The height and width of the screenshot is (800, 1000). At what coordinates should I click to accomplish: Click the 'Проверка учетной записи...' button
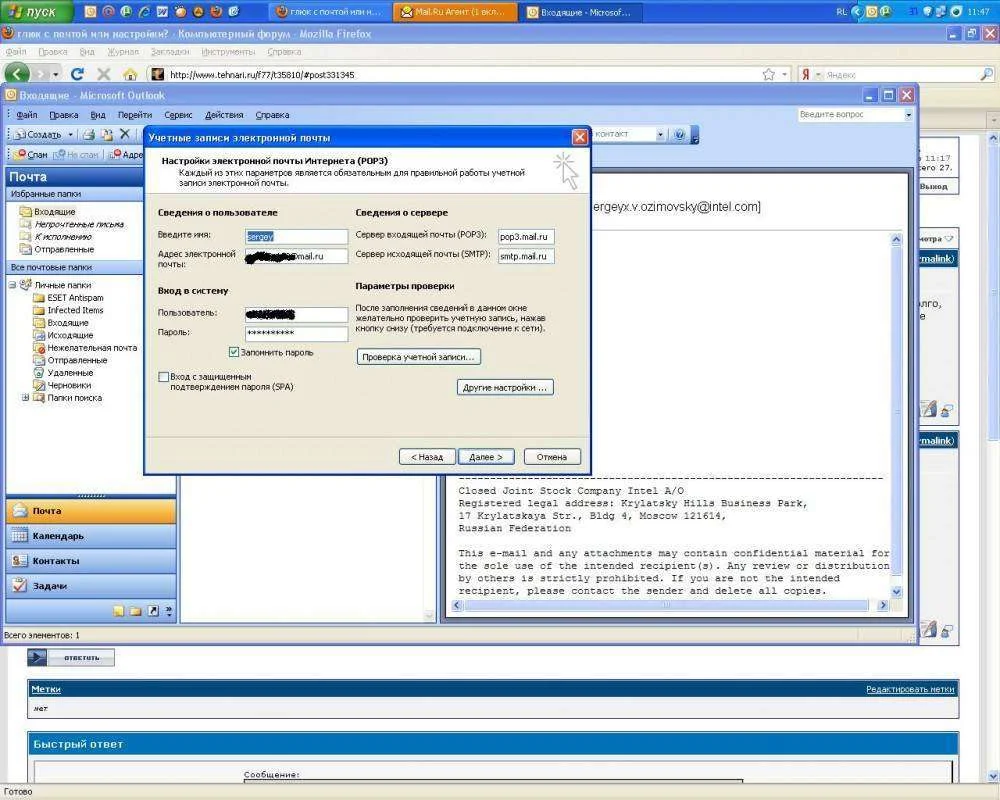click(x=419, y=357)
